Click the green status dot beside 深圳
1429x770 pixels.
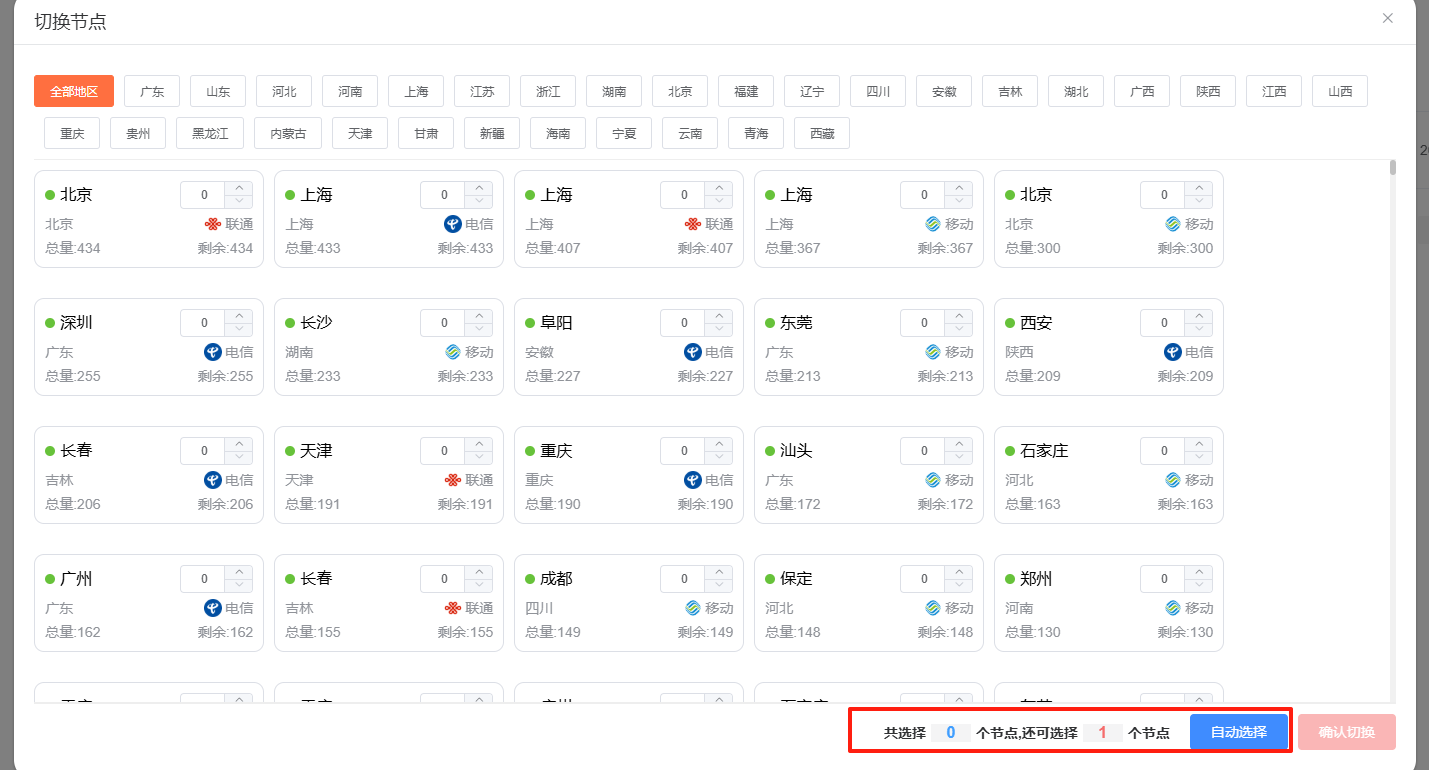[49, 323]
